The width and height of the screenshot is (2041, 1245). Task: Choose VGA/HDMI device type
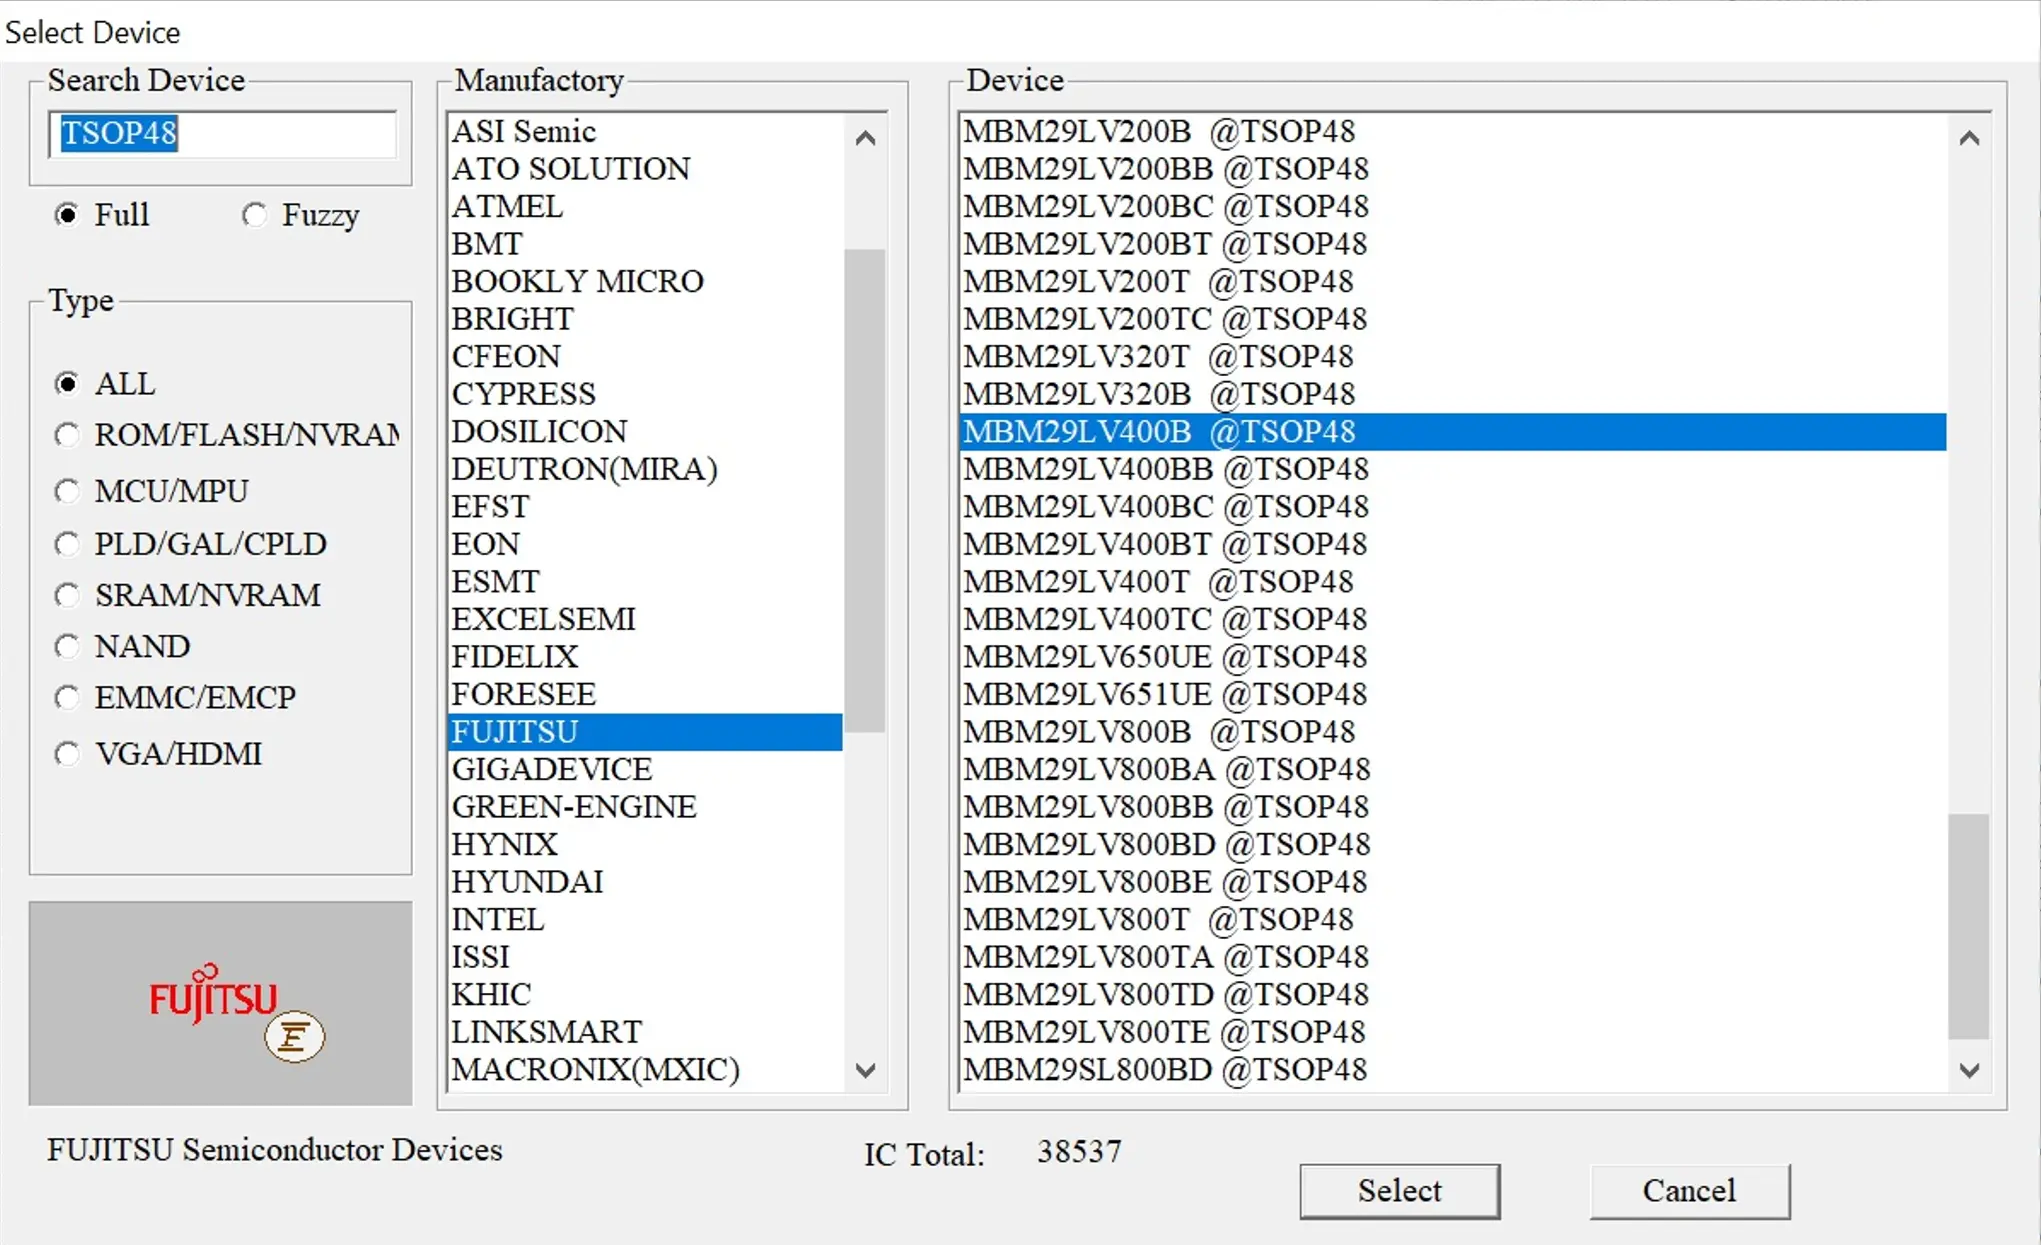point(67,753)
